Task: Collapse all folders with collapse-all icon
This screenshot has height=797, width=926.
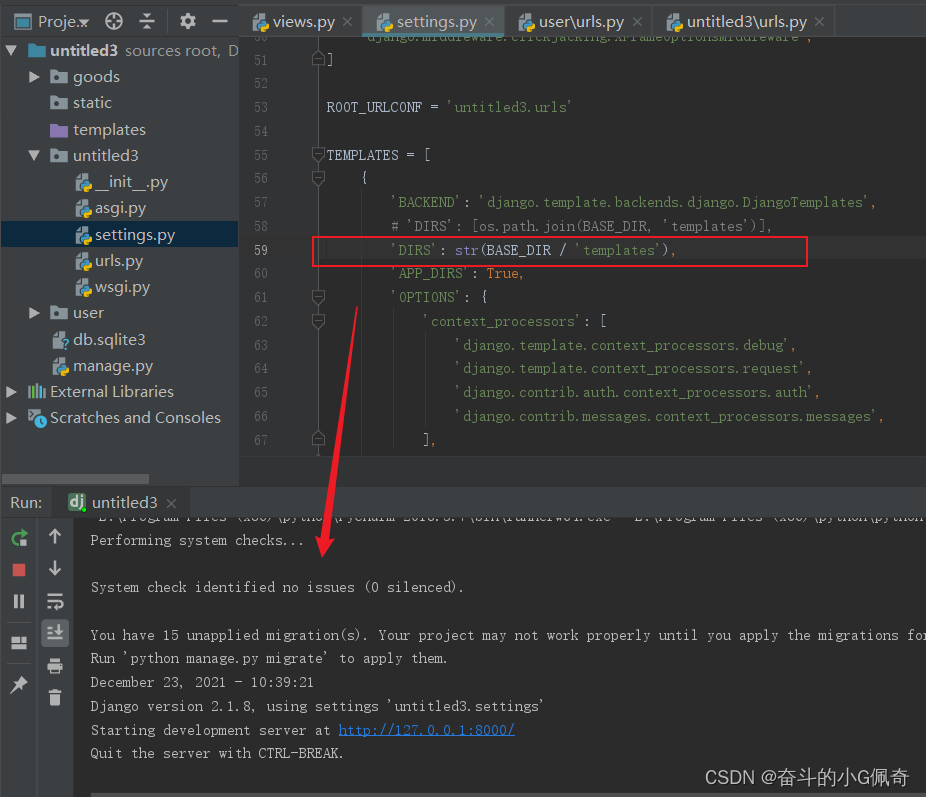Action: pos(147,20)
